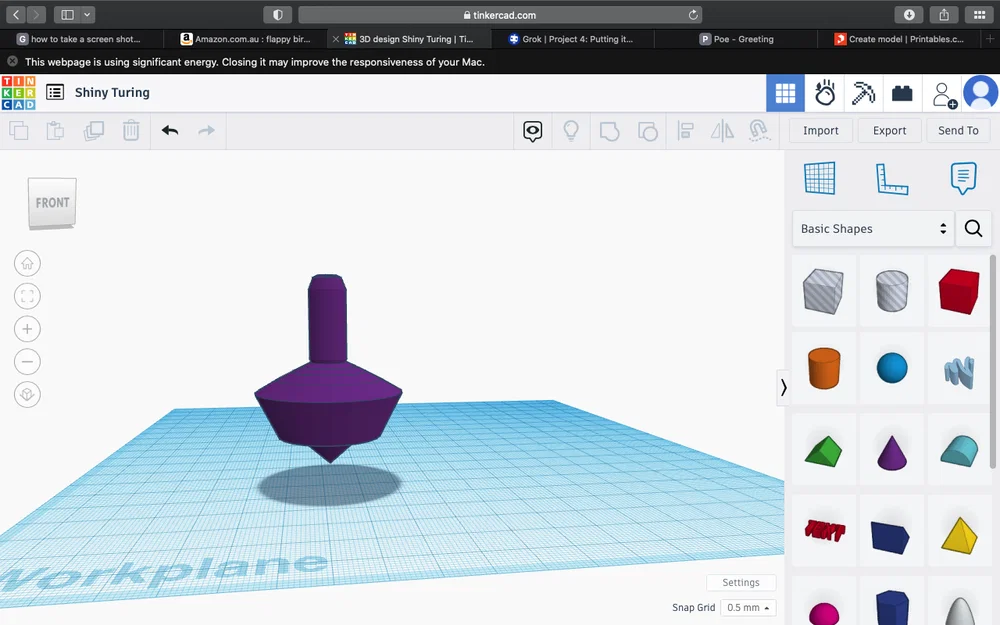The image size is (1000, 625).
Task: Select the blue Sphere shape
Action: 892,368
